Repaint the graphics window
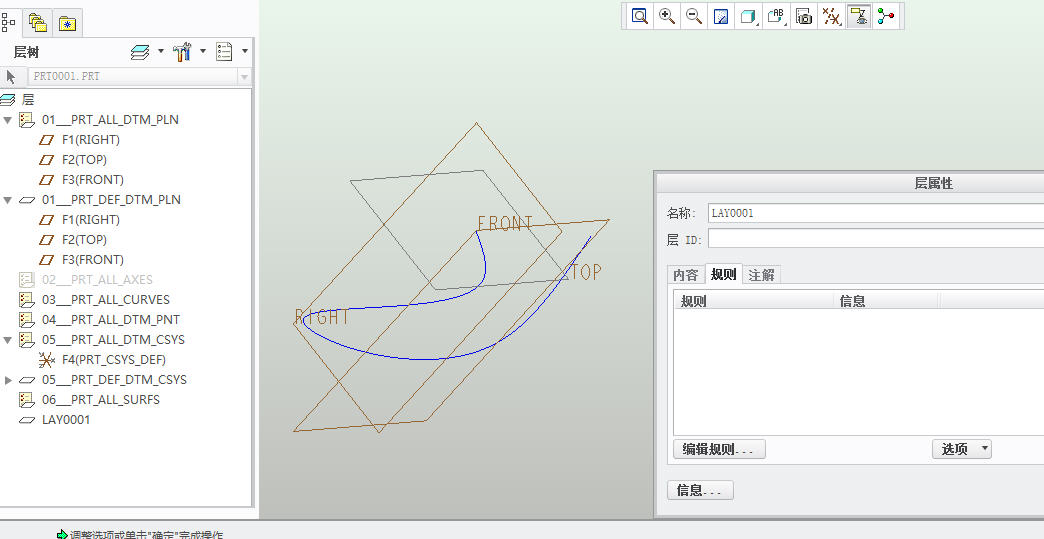 (721, 16)
